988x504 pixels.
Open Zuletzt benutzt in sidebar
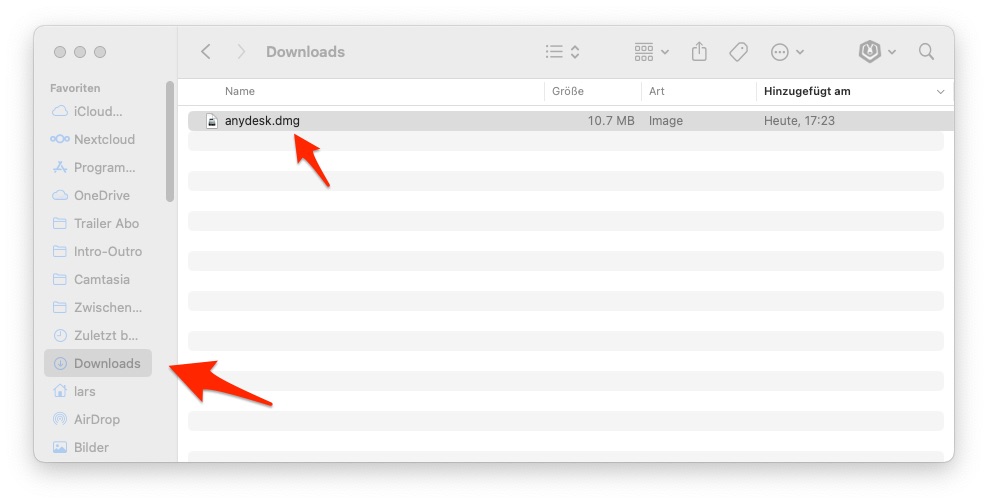98,335
